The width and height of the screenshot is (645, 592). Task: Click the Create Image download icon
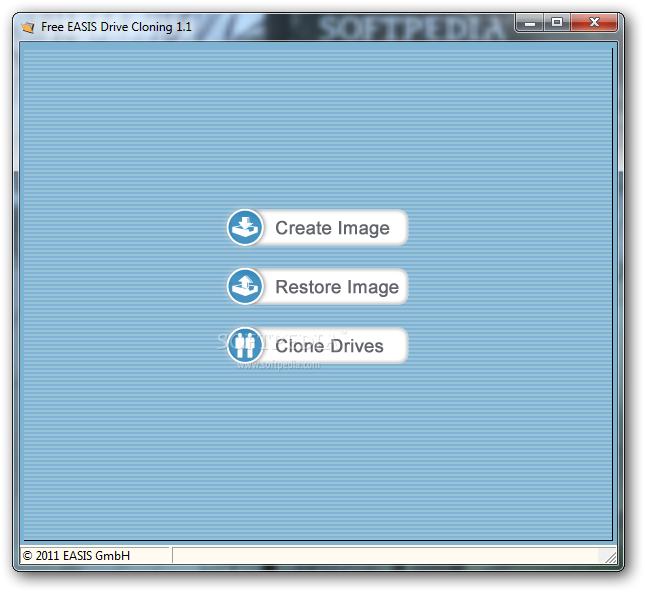pyautogui.click(x=245, y=228)
